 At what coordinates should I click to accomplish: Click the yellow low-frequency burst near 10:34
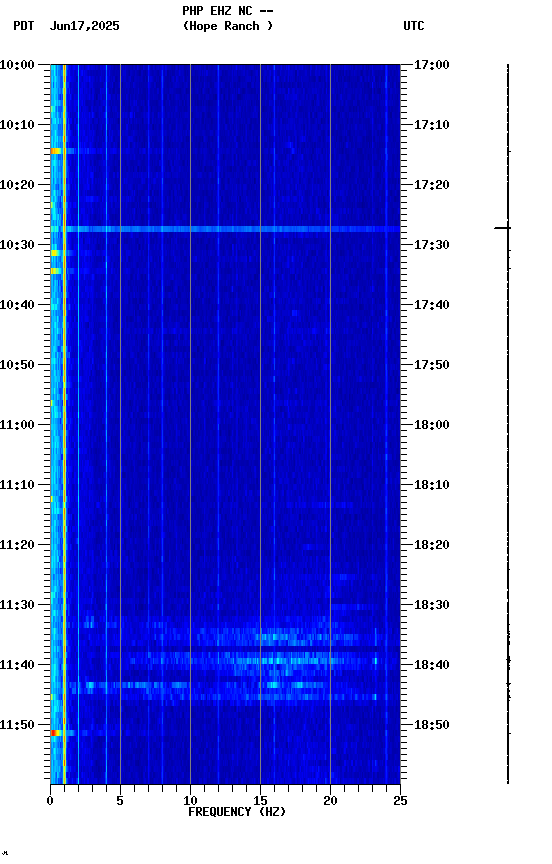55,271
